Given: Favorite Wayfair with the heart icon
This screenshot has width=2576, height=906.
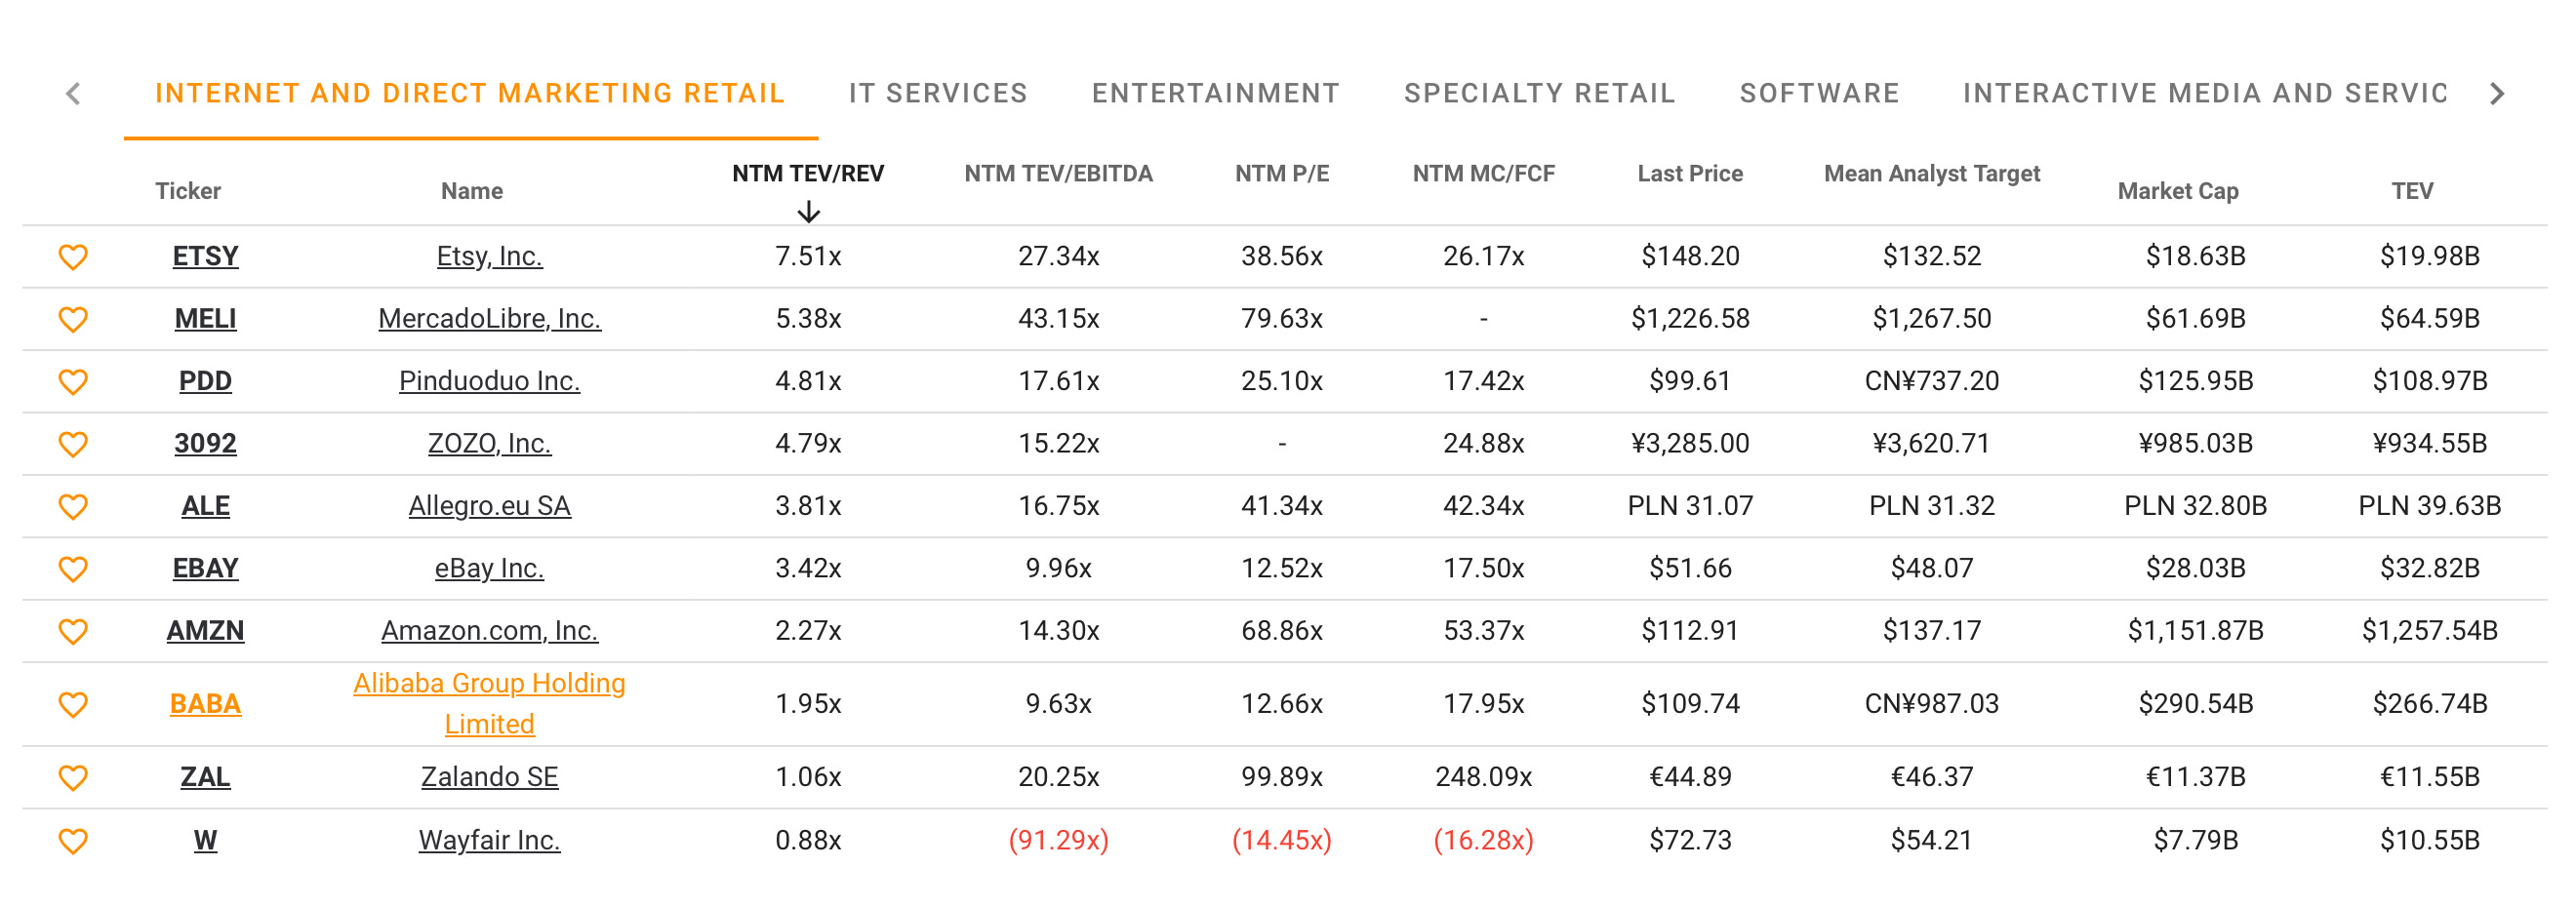Looking at the screenshot, I should point(73,841).
